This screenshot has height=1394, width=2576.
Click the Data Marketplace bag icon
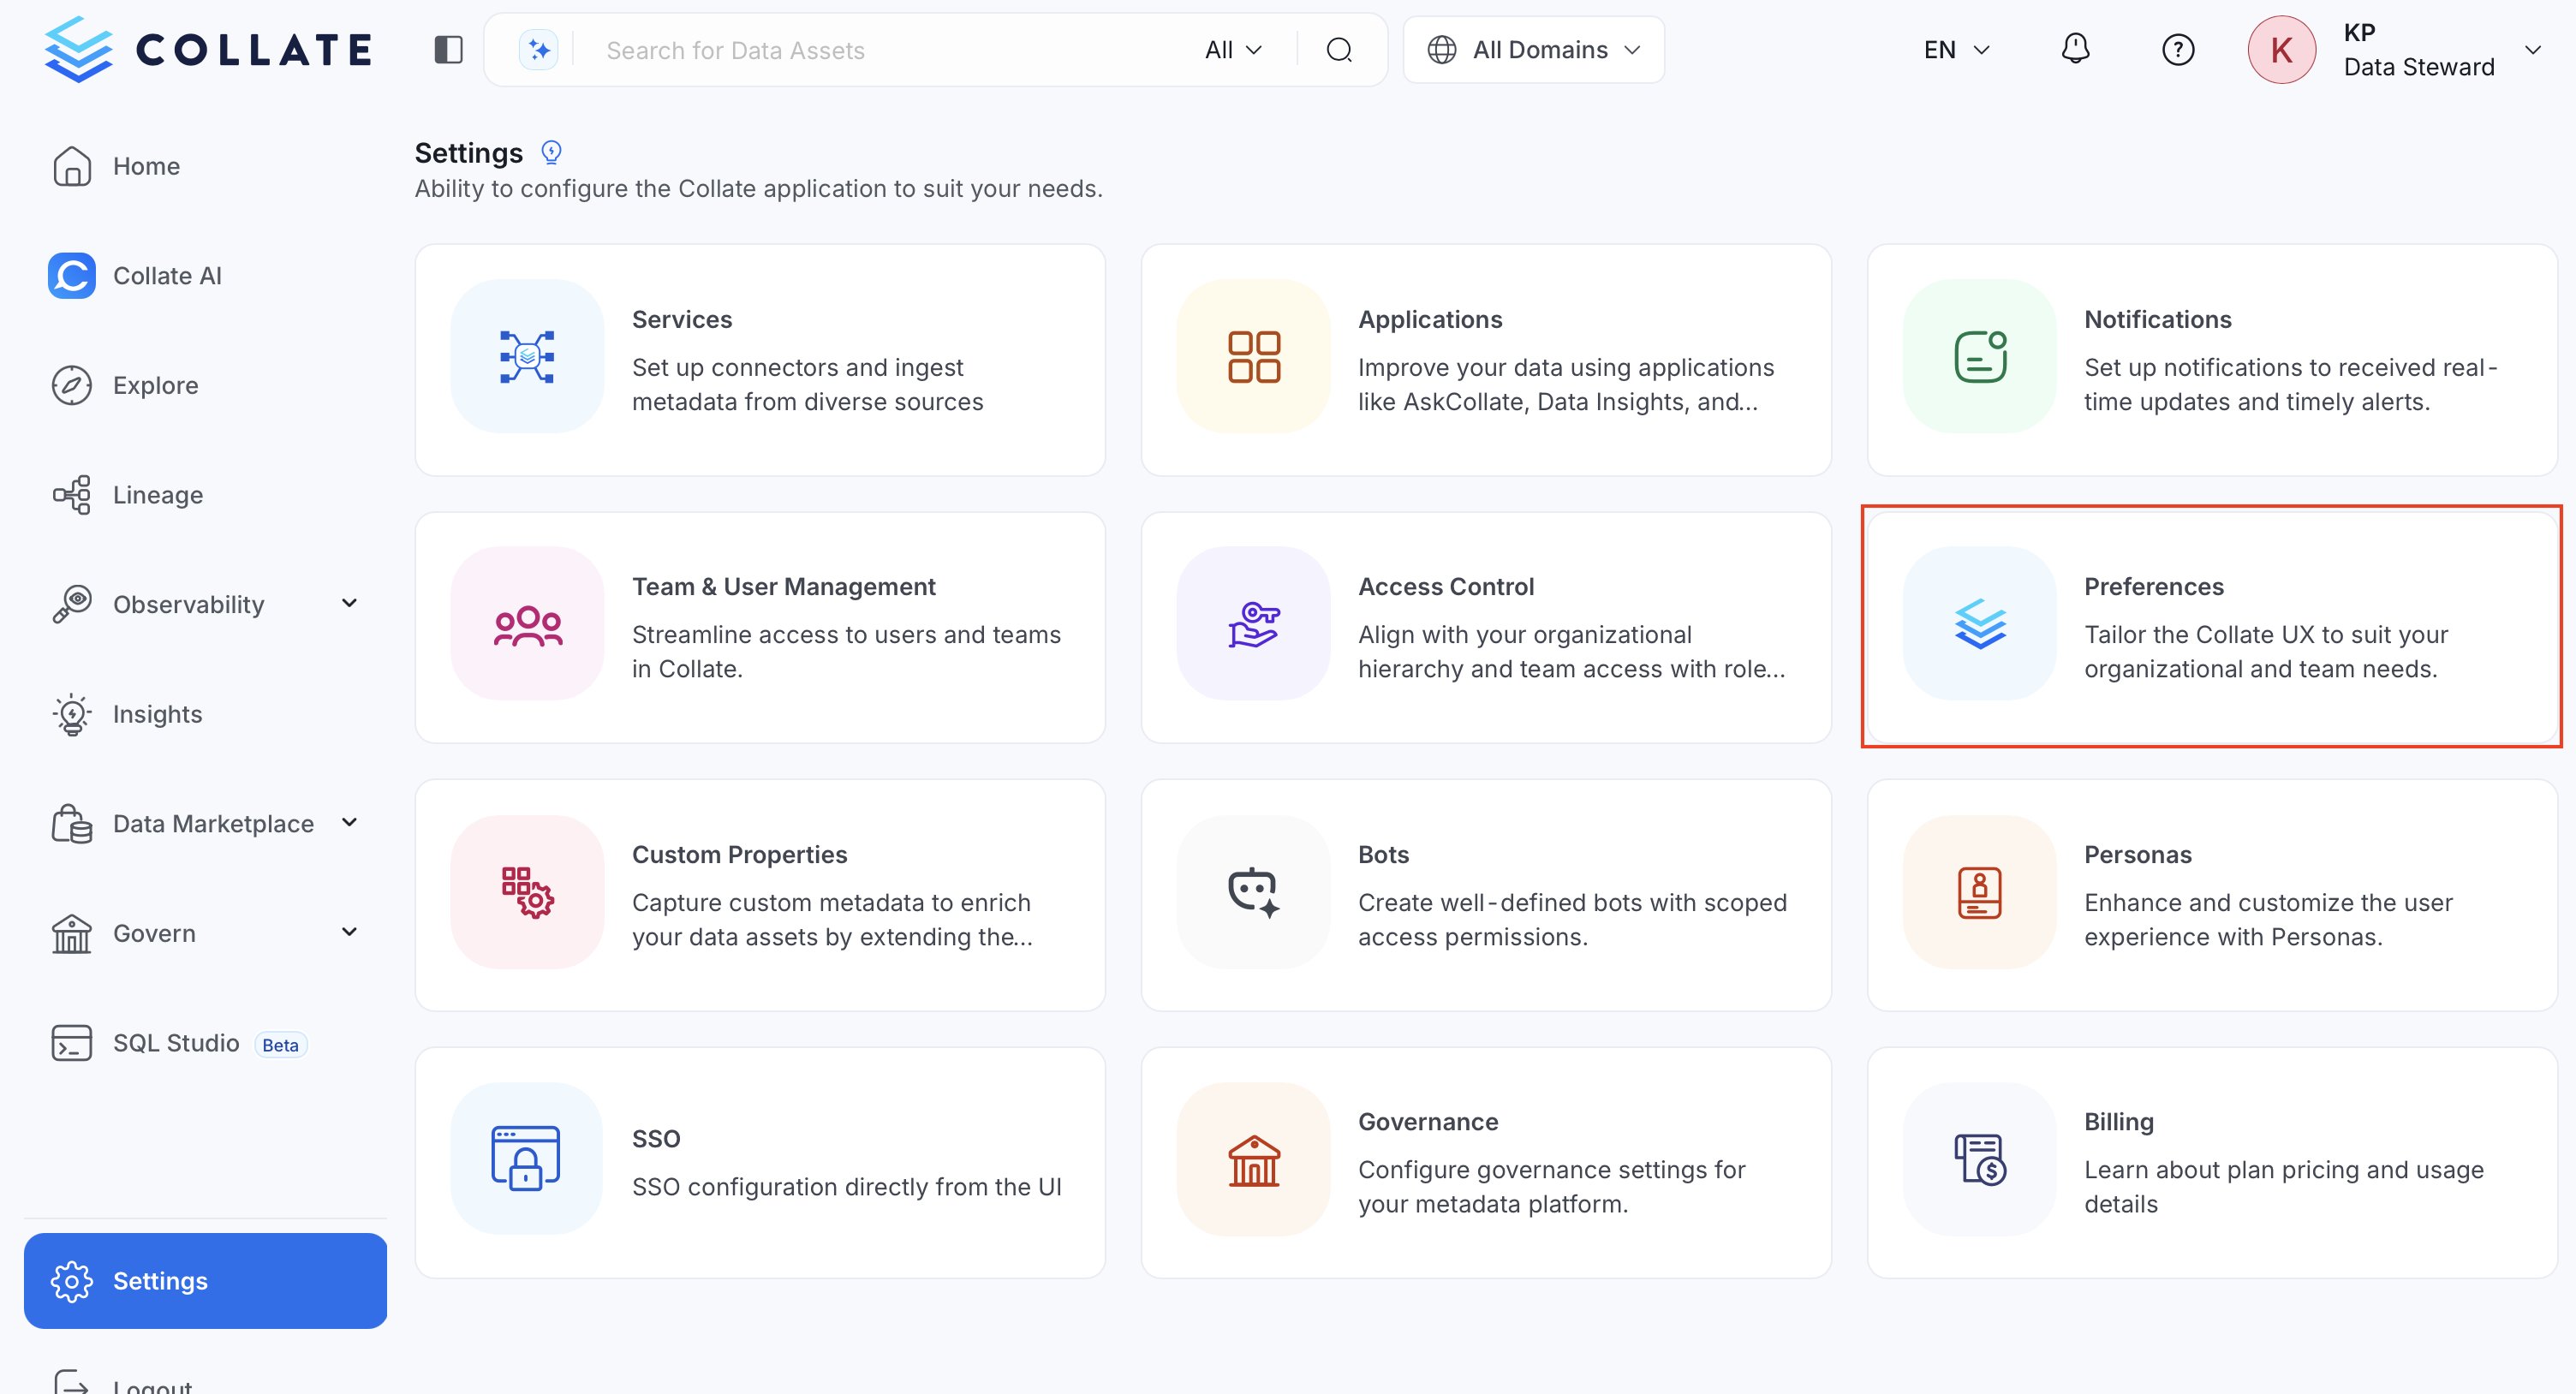(72, 824)
